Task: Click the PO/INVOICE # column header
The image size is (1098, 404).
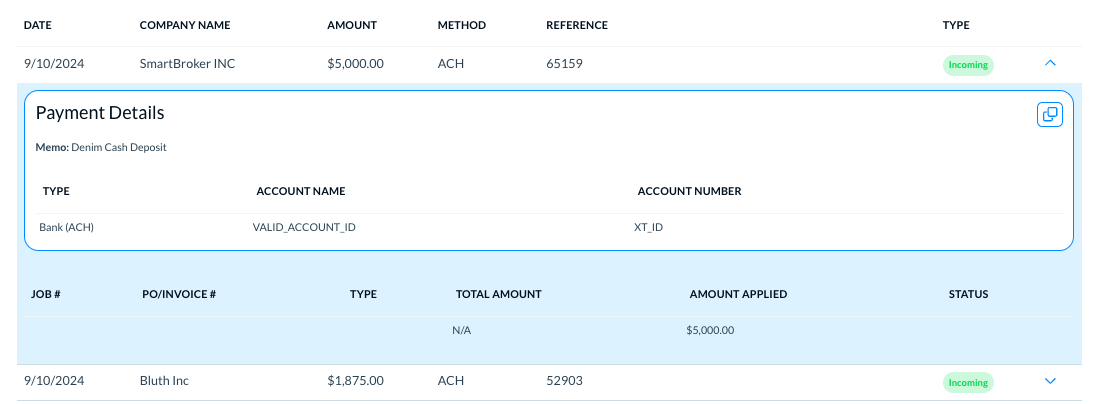Action: (179, 294)
